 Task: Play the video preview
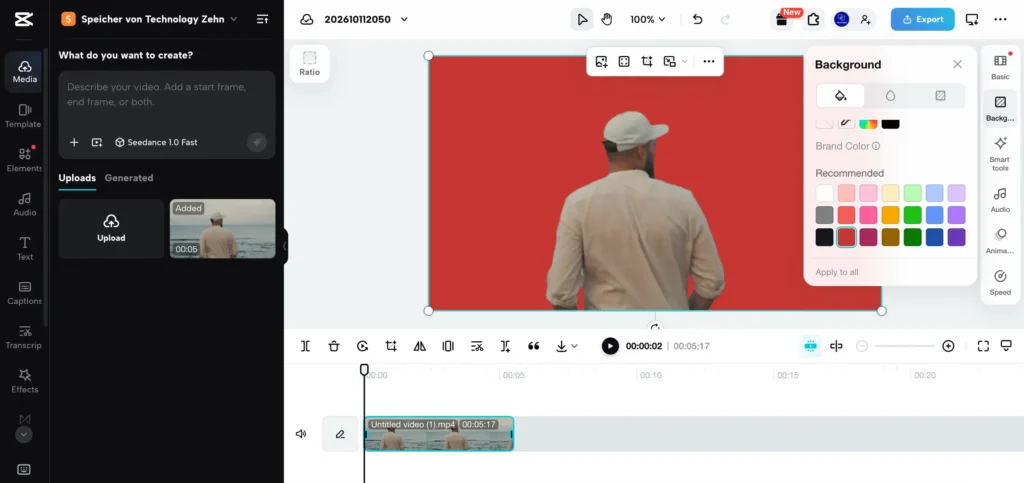(610, 346)
